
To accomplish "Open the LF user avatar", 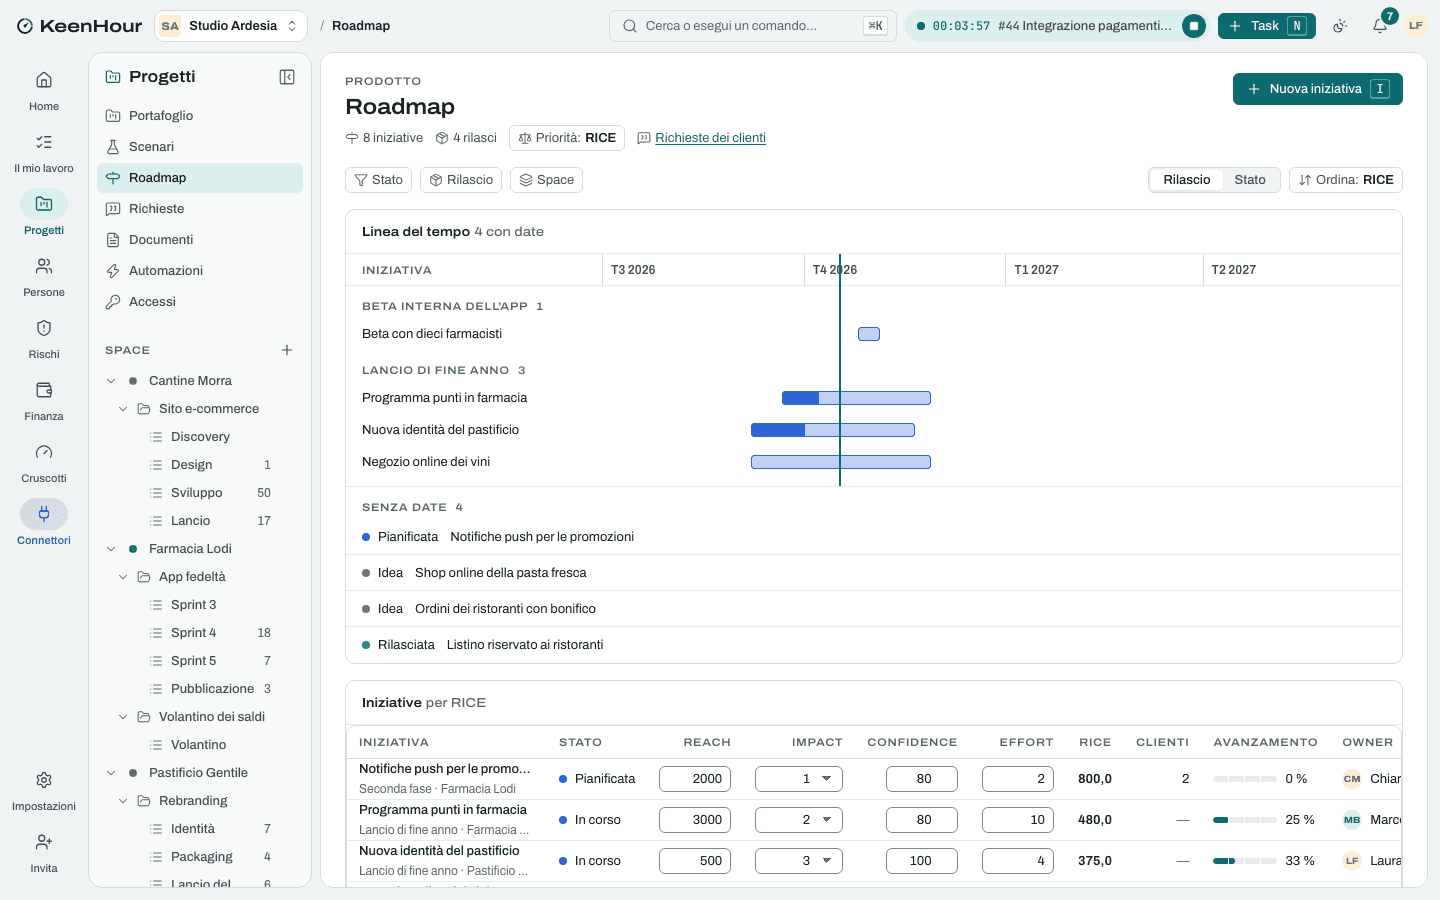I will pos(1416,26).
